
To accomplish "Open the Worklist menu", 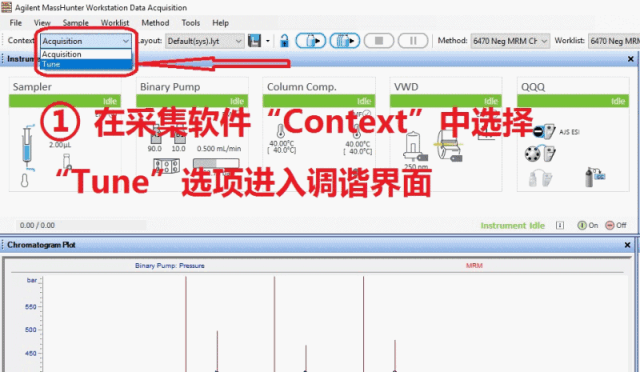I will (115, 23).
